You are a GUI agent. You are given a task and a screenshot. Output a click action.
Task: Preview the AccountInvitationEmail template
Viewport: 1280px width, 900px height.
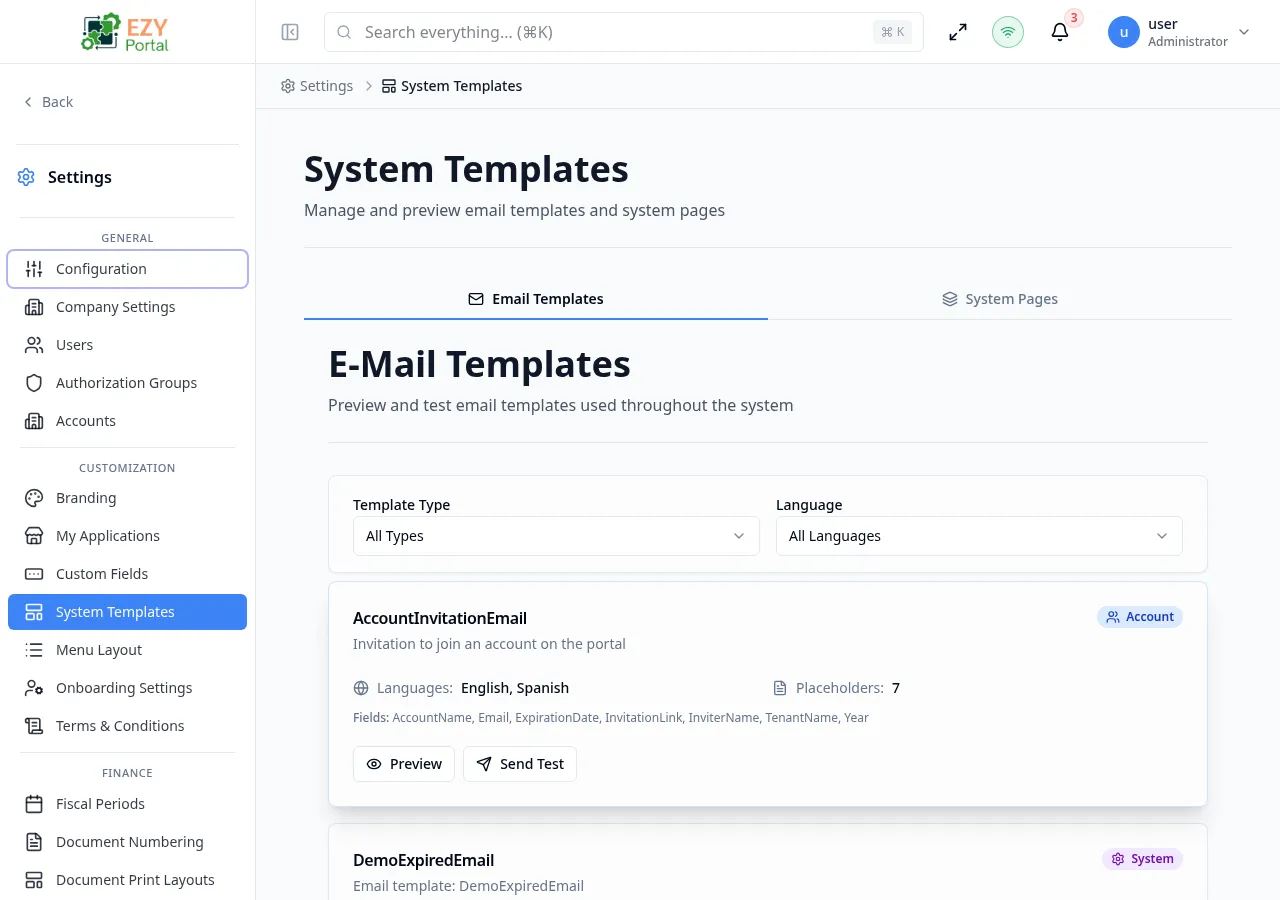404,764
